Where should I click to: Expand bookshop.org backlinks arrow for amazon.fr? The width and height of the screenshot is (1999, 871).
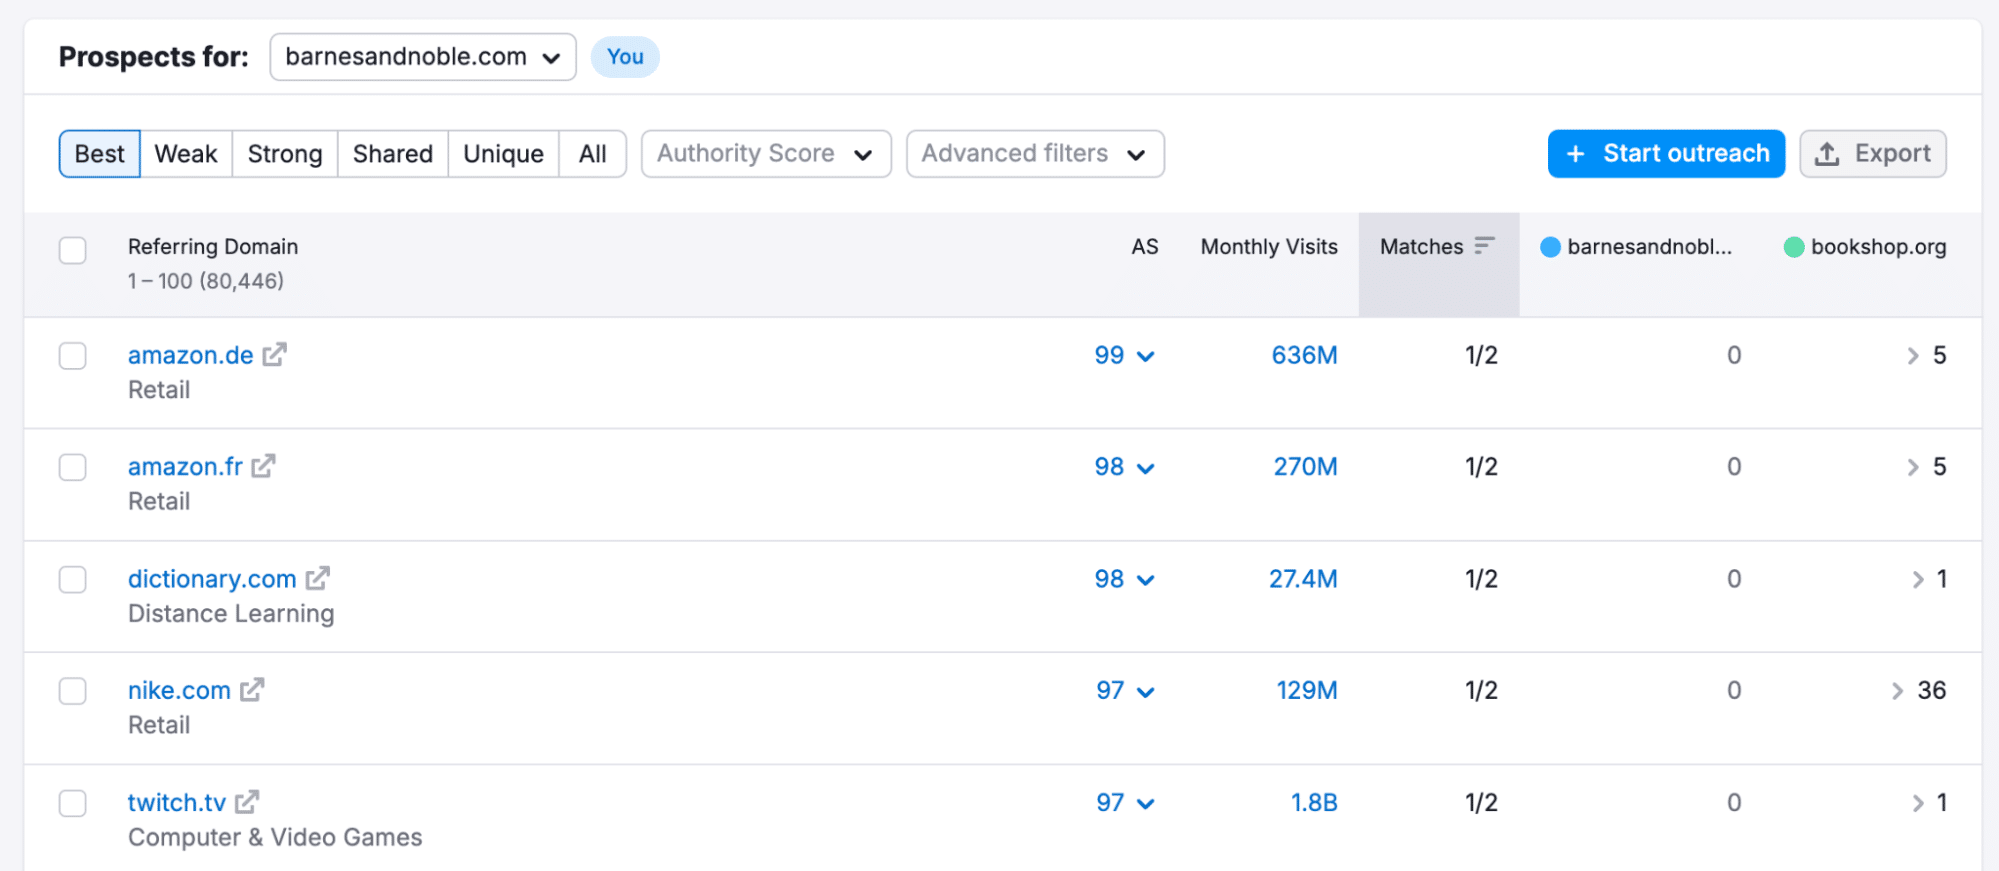(1912, 467)
